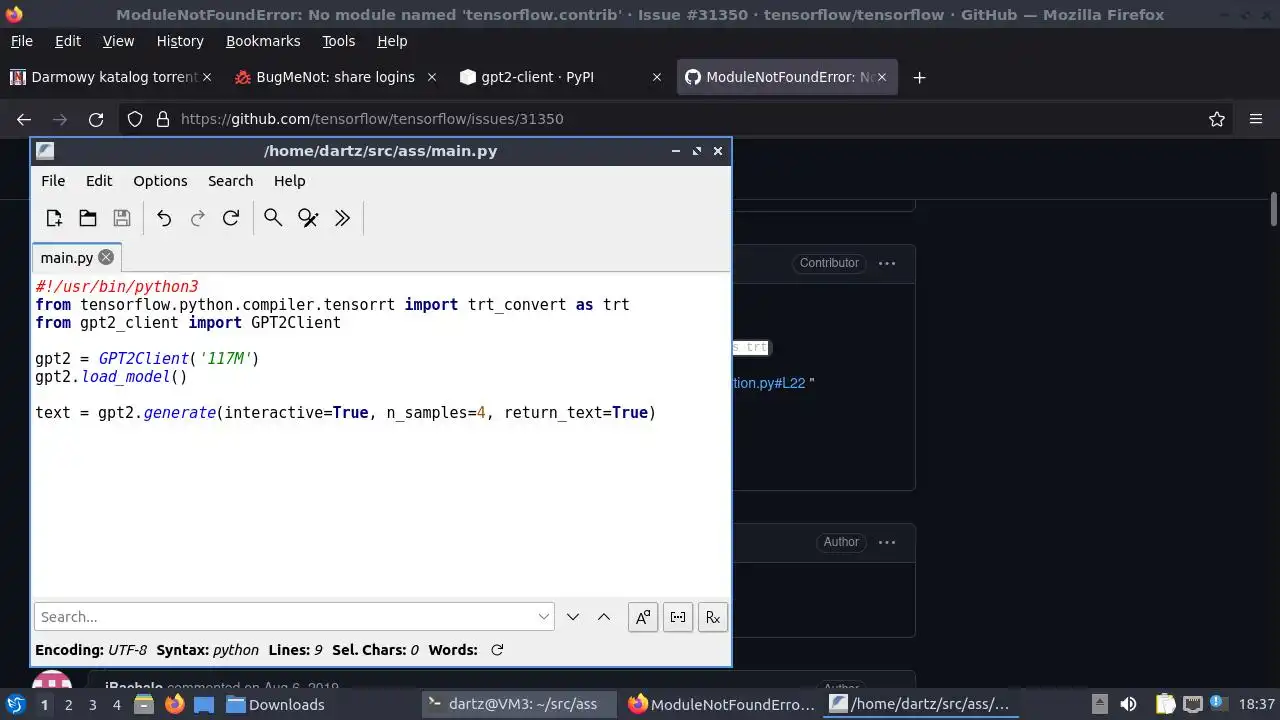Bookmark this page with the star icon

pos(1217,119)
